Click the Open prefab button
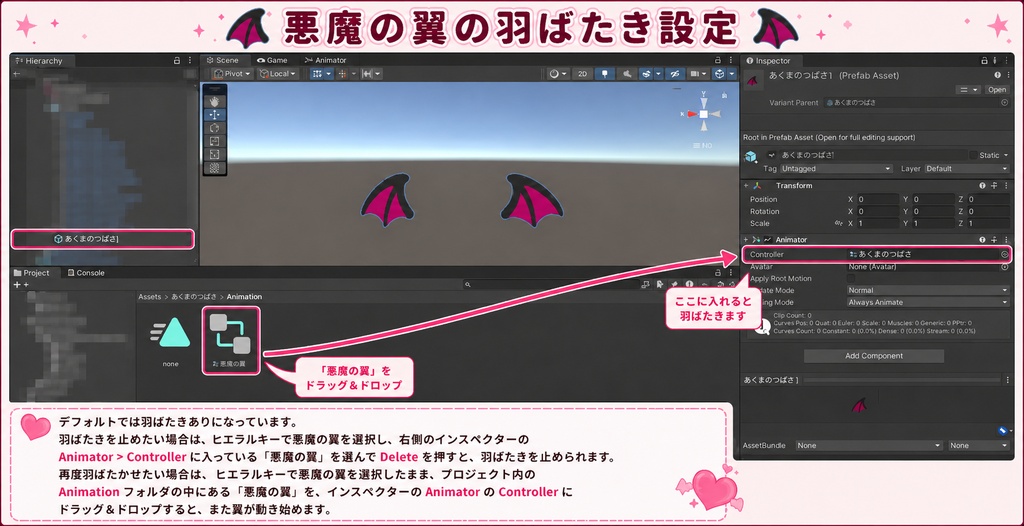 pyautogui.click(x=997, y=90)
